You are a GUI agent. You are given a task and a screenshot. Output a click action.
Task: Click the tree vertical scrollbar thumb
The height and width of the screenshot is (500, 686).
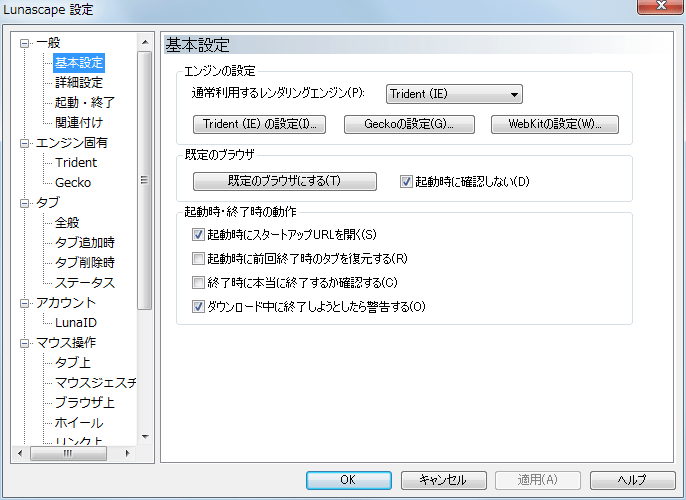tap(145, 180)
